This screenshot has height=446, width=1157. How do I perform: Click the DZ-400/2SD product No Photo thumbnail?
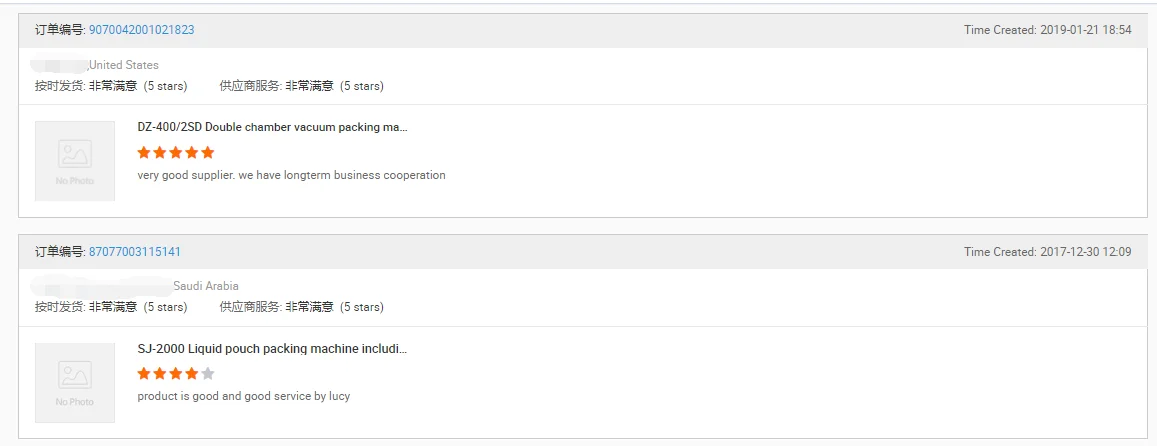75,161
